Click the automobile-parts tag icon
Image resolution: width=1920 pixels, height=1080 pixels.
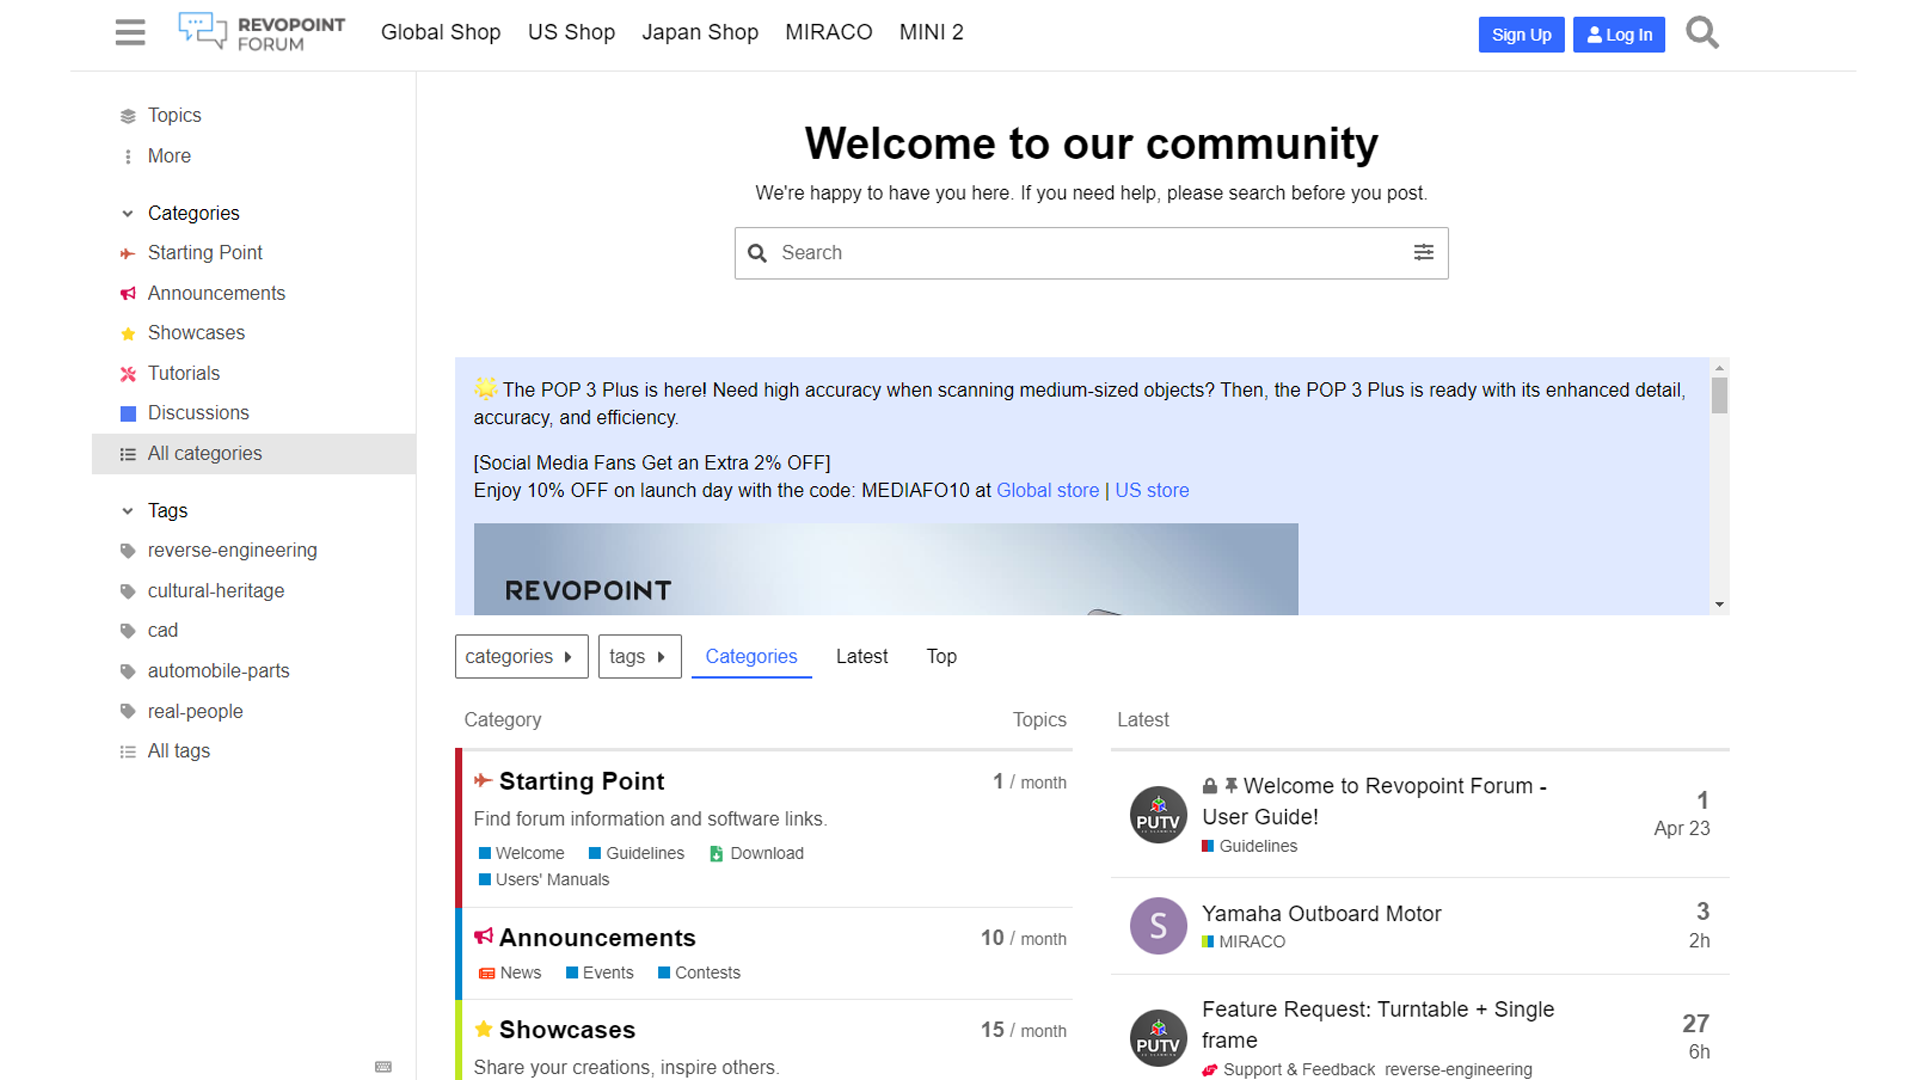[x=128, y=672]
